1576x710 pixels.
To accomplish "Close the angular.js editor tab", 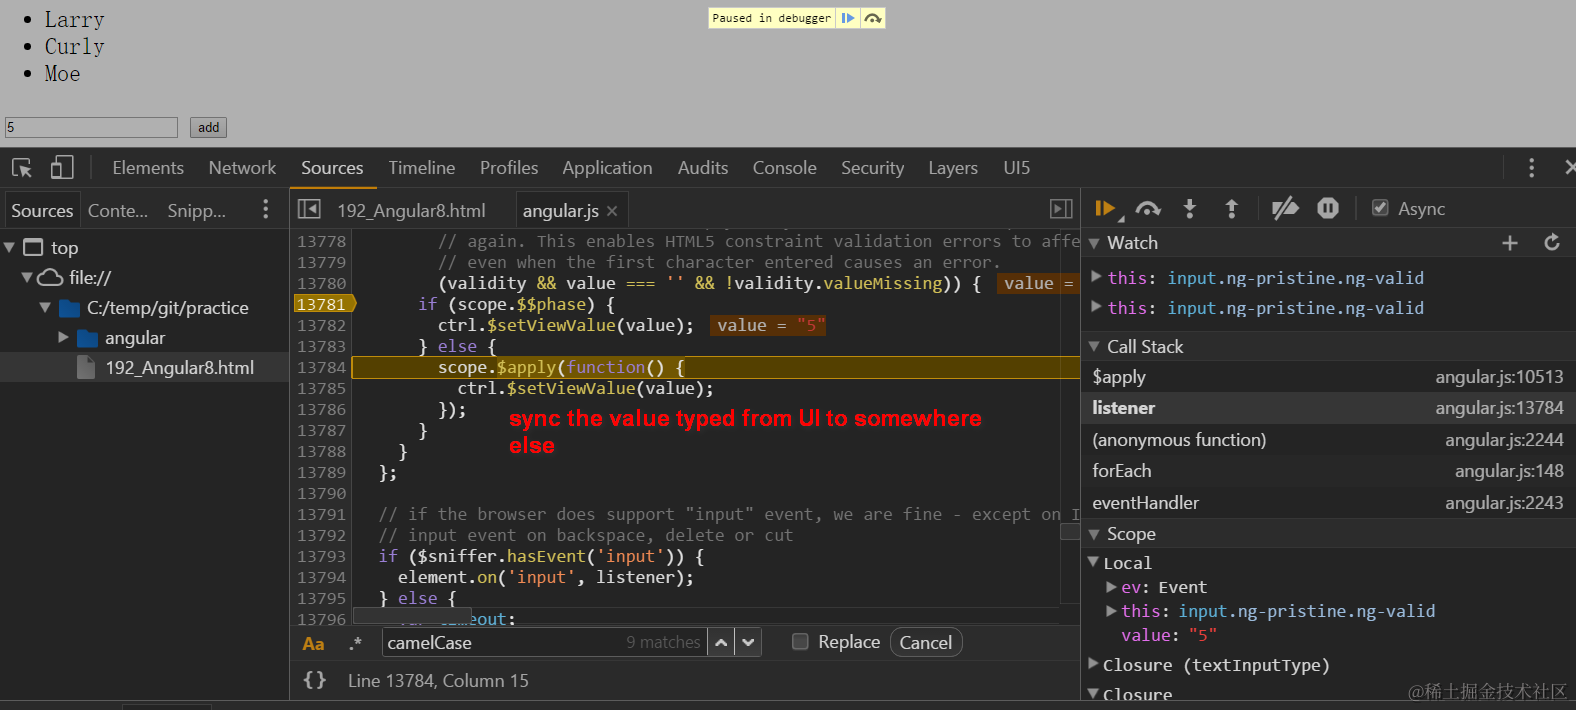I will tap(612, 211).
